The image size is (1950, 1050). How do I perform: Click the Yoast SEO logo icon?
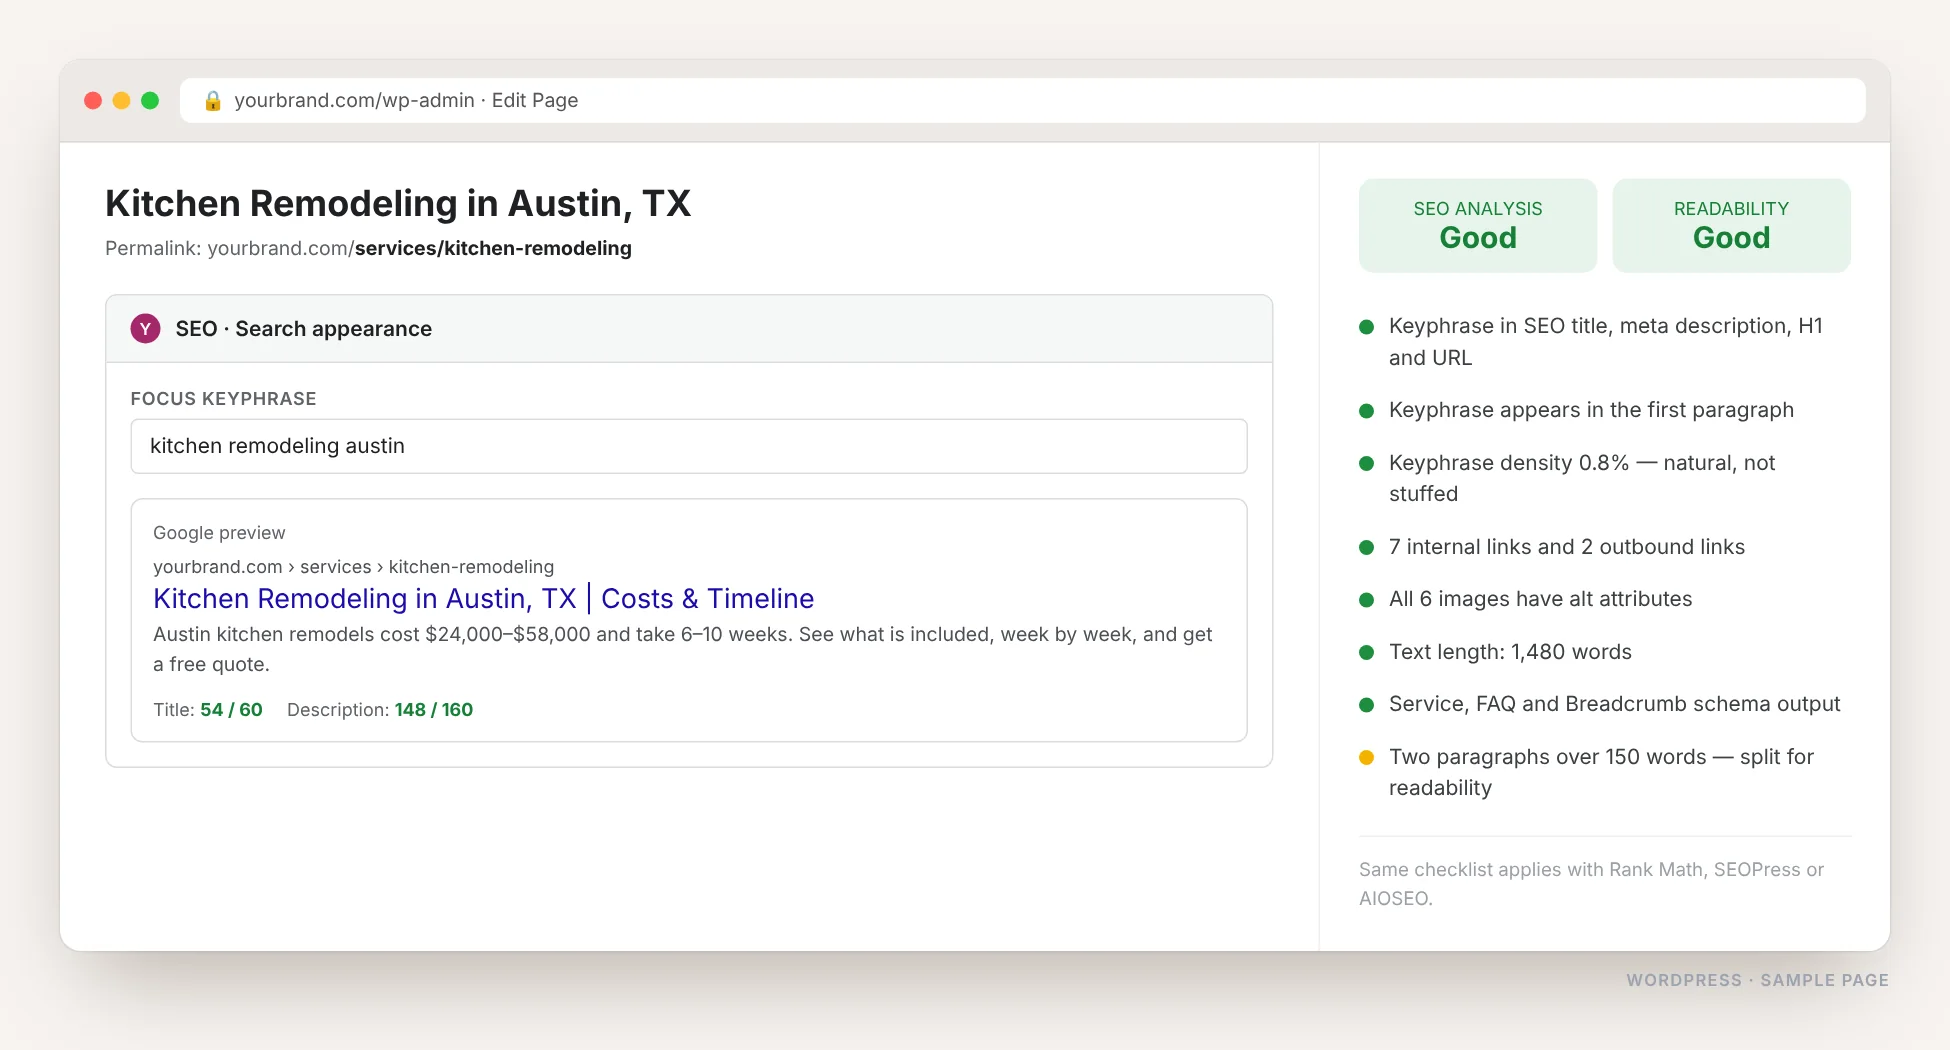coord(145,328)
